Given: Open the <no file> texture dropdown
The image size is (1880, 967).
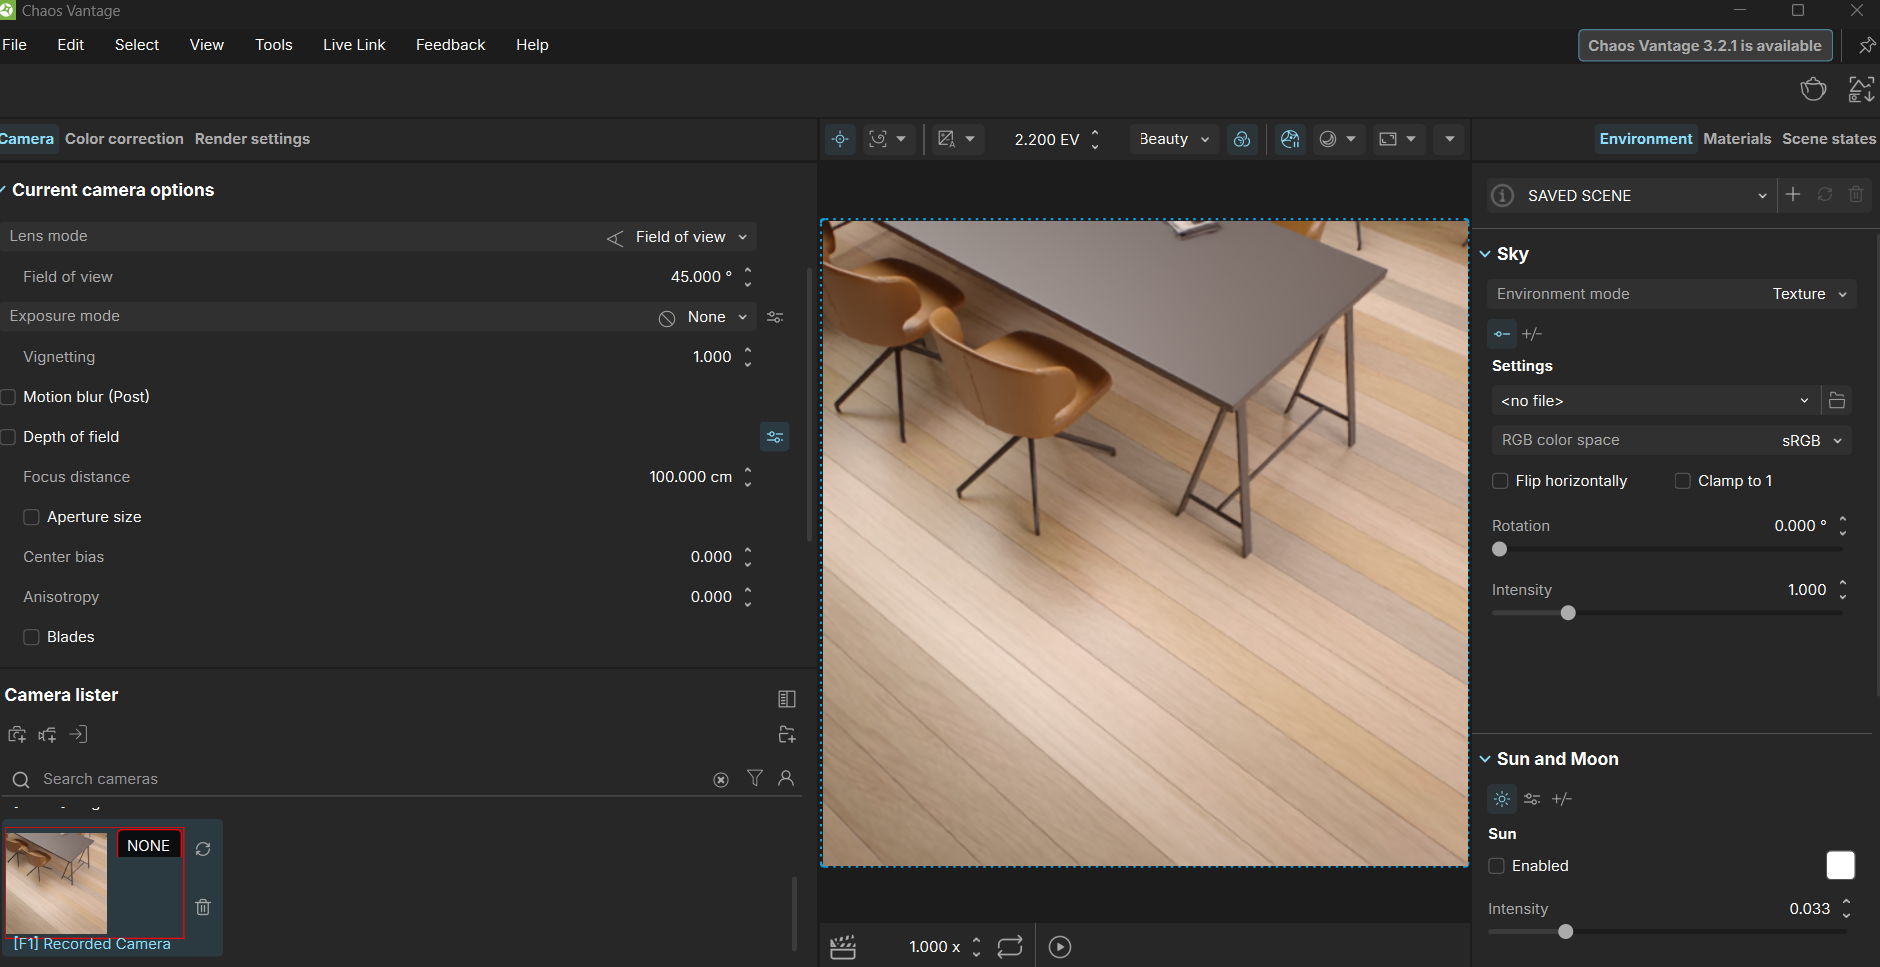Looking at the screenshot, I should click(x=1655, y=401).
